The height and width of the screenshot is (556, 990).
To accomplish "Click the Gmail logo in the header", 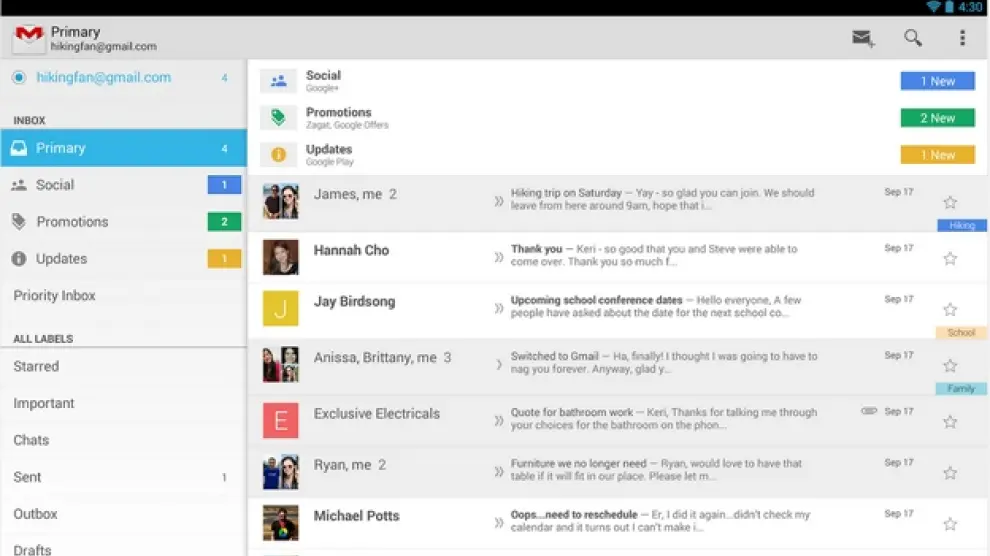I will tap(28, 38).
